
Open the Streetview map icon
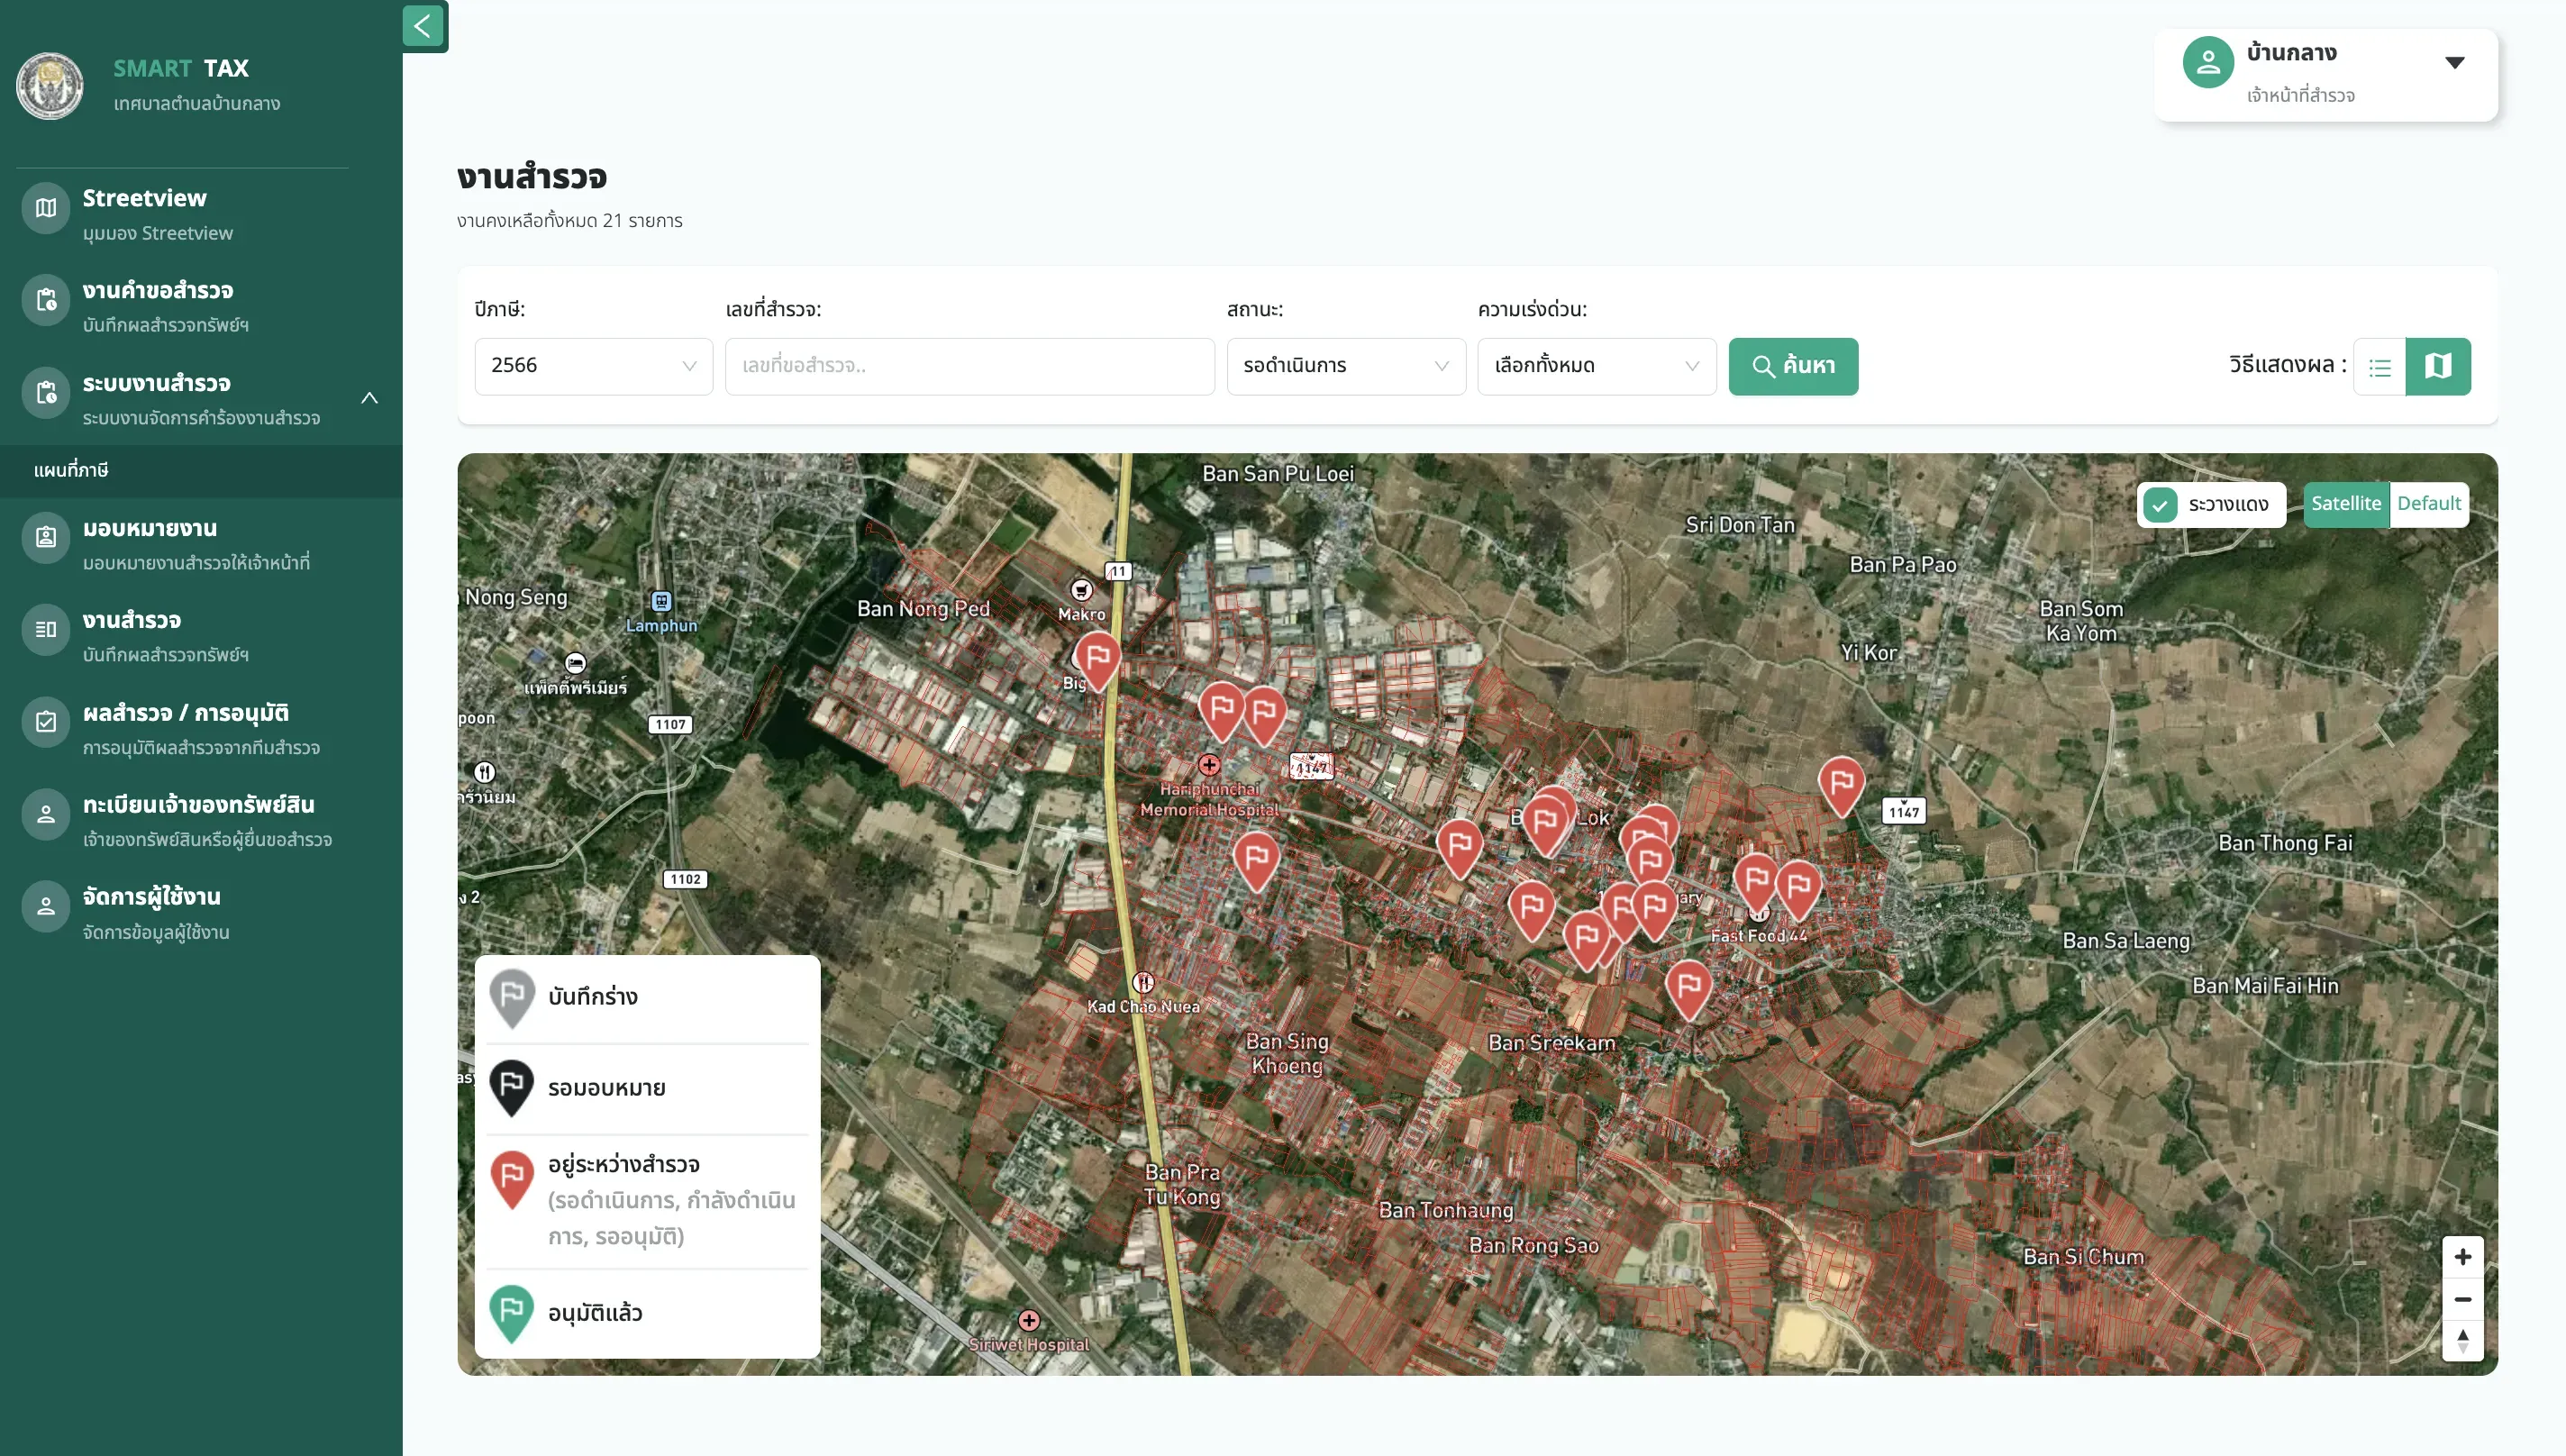pos(46,208)
